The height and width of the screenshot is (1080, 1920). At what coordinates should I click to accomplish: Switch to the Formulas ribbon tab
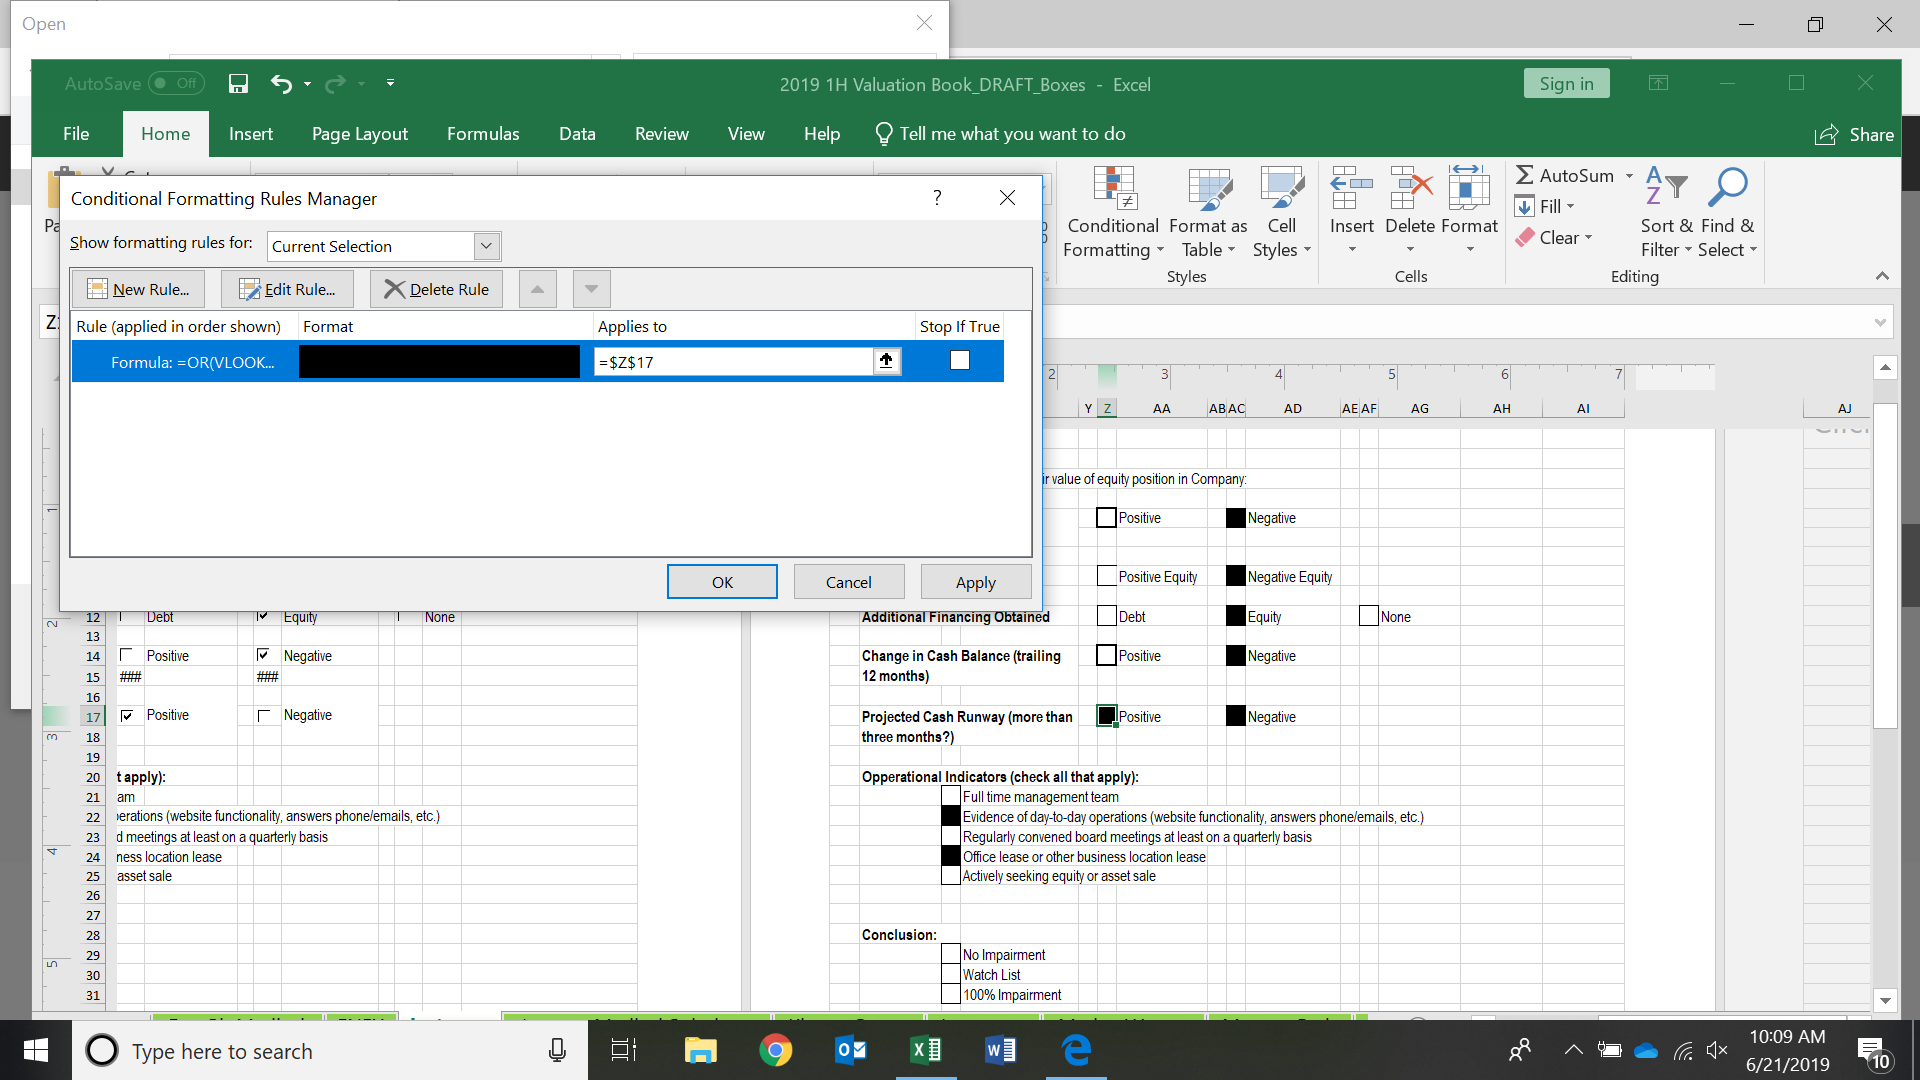(x=483, y=134)
